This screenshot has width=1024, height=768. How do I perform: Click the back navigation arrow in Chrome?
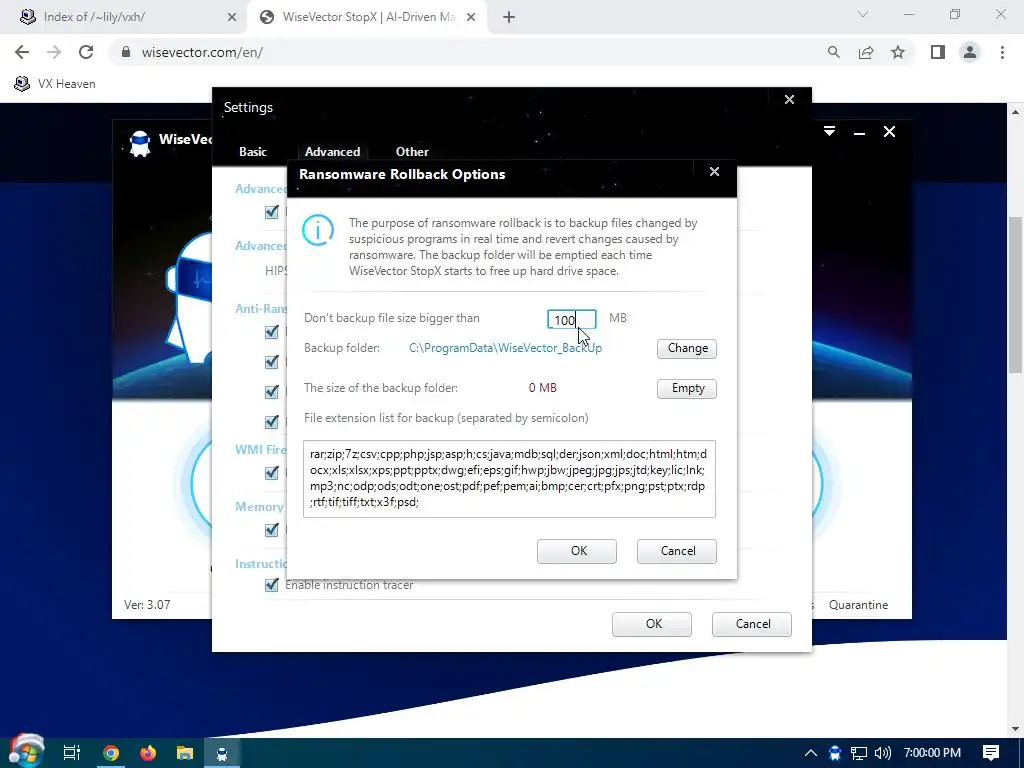pos(22,52)
